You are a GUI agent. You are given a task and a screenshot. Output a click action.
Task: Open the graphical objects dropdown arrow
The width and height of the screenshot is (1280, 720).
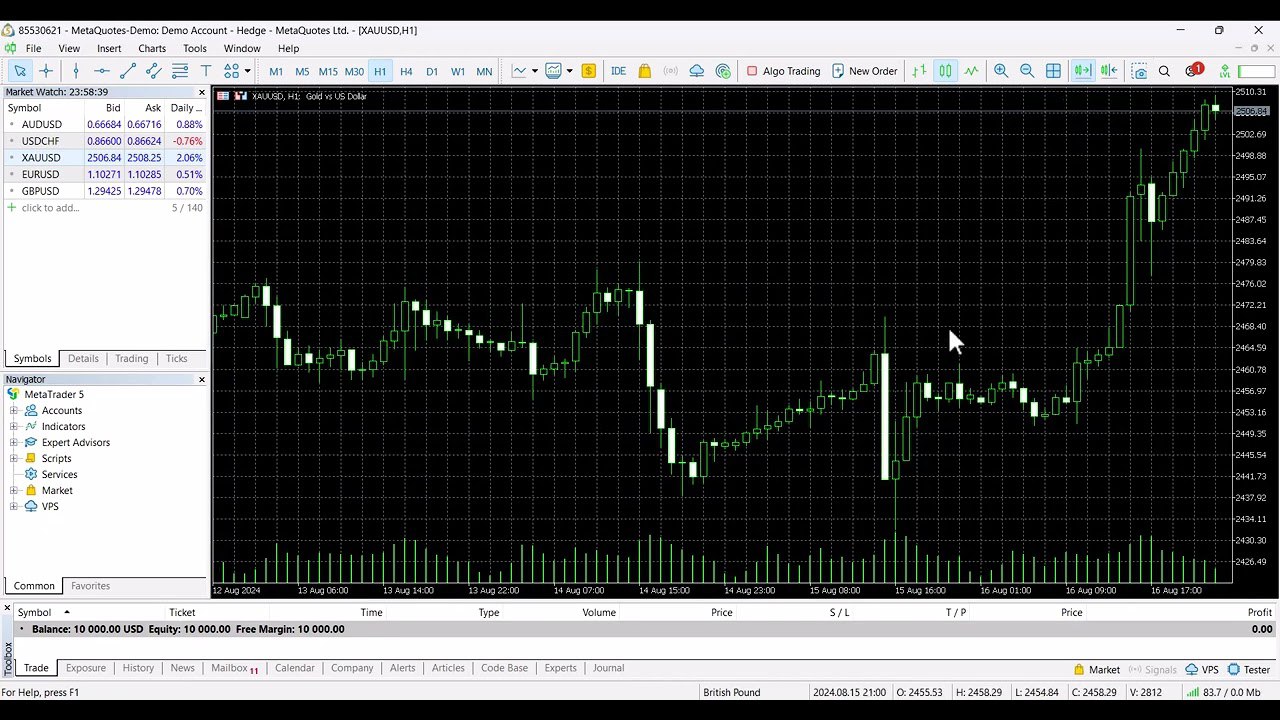(248, 71)
